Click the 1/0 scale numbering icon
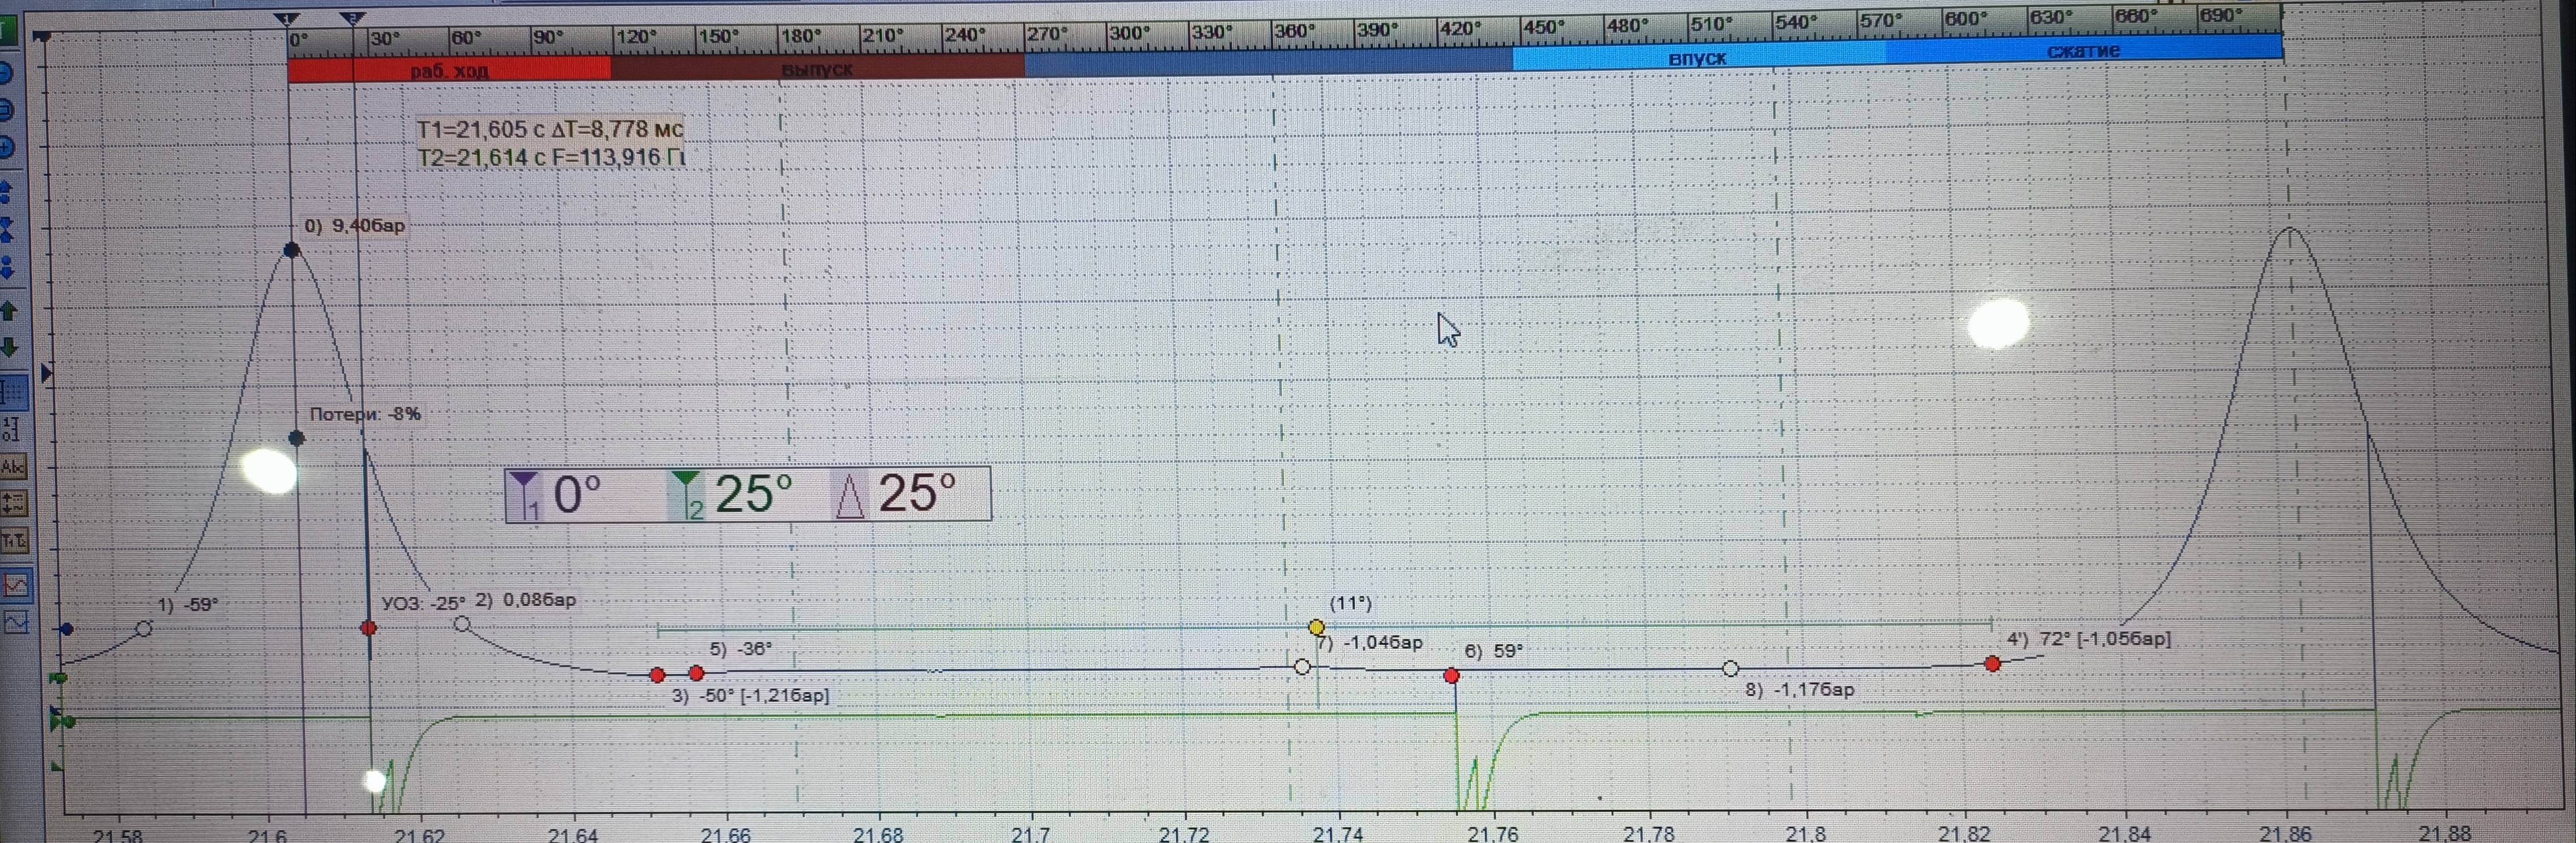 click(x=11, y=430)
